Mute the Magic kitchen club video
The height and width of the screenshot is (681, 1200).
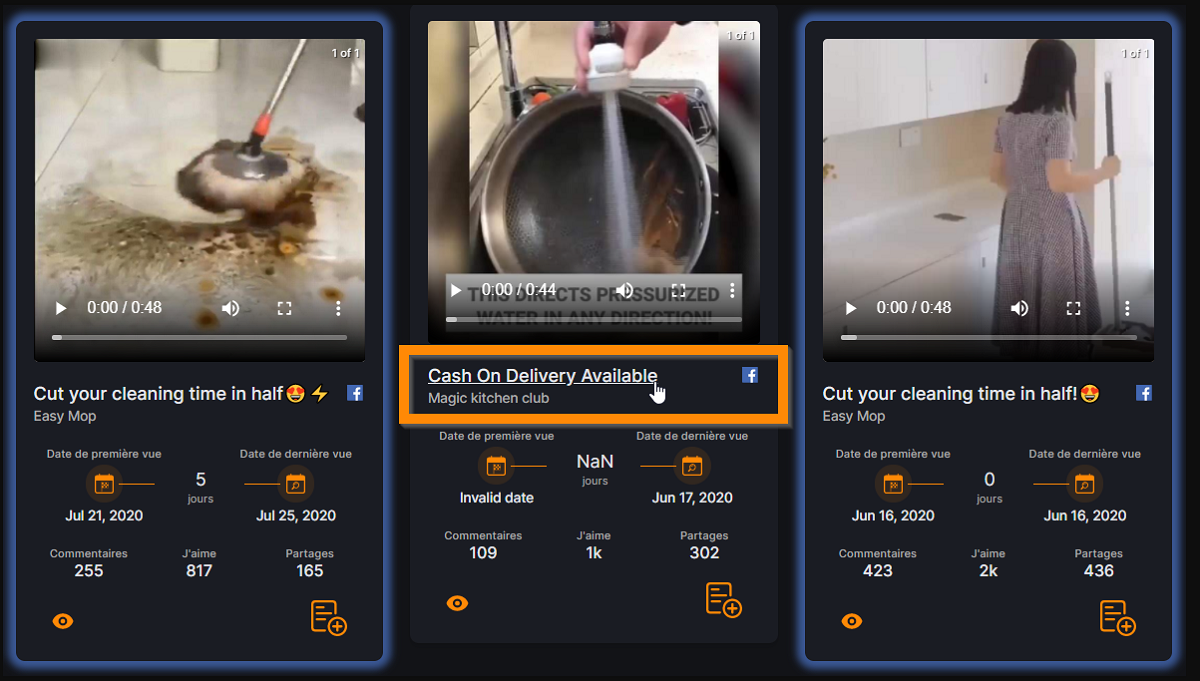tap(625, 290)
